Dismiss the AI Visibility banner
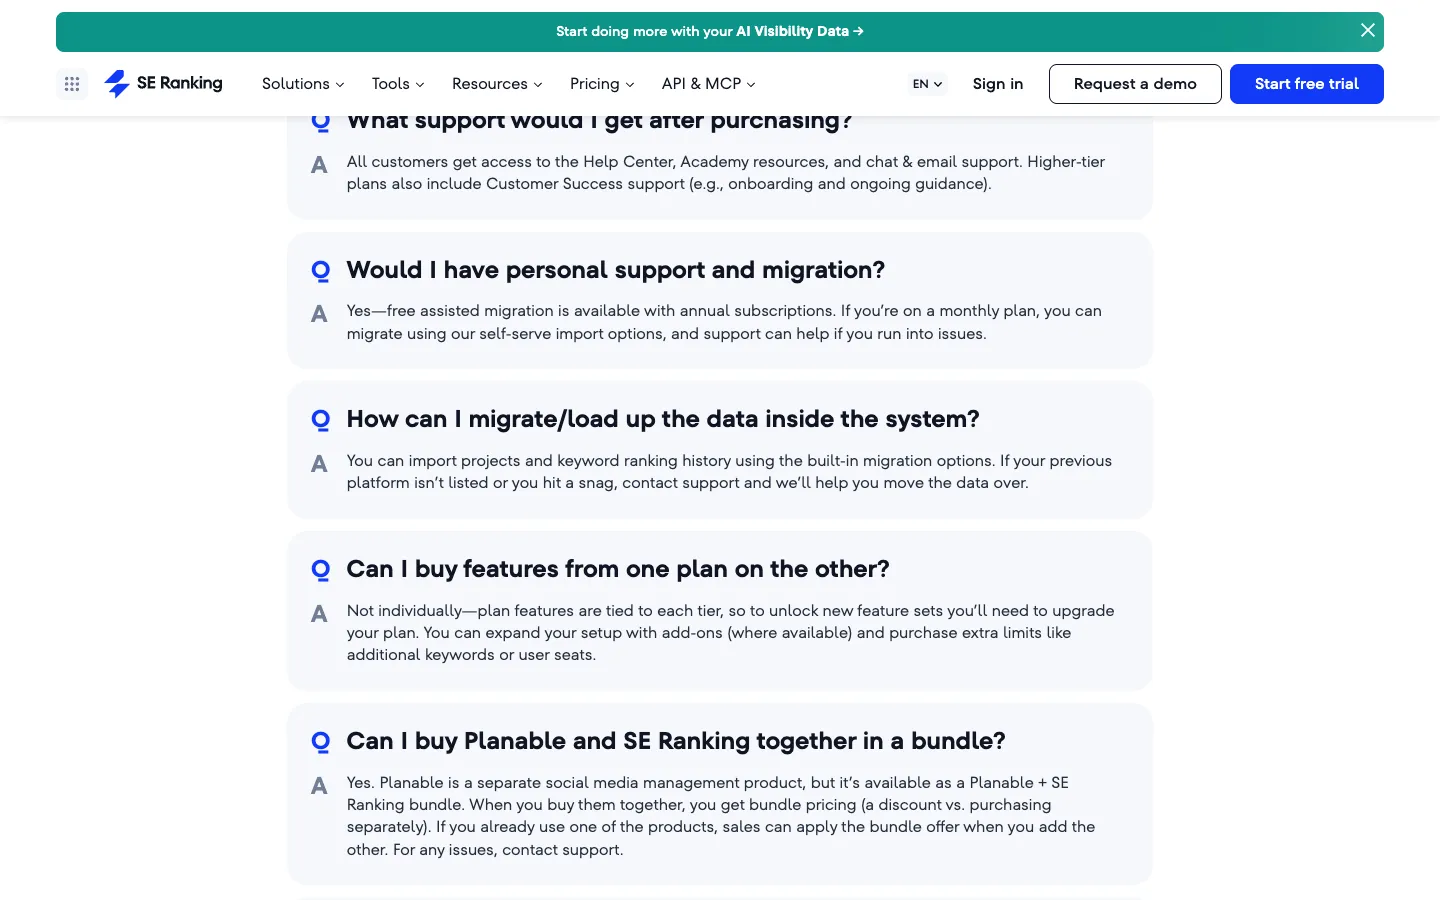 [x=1367, y=31]
